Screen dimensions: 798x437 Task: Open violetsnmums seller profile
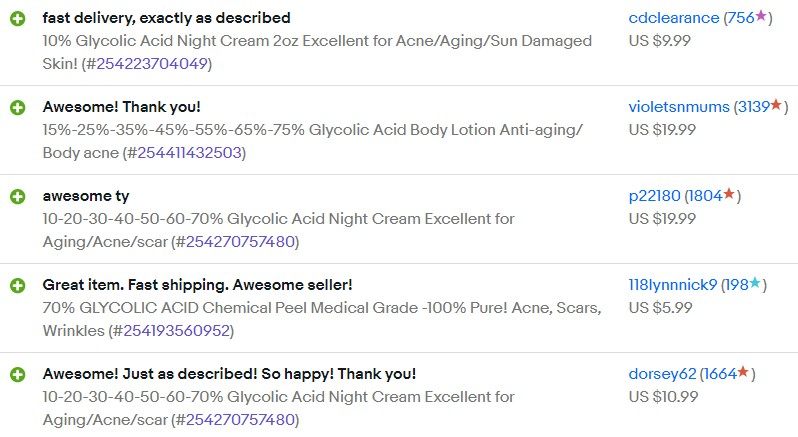679,107
